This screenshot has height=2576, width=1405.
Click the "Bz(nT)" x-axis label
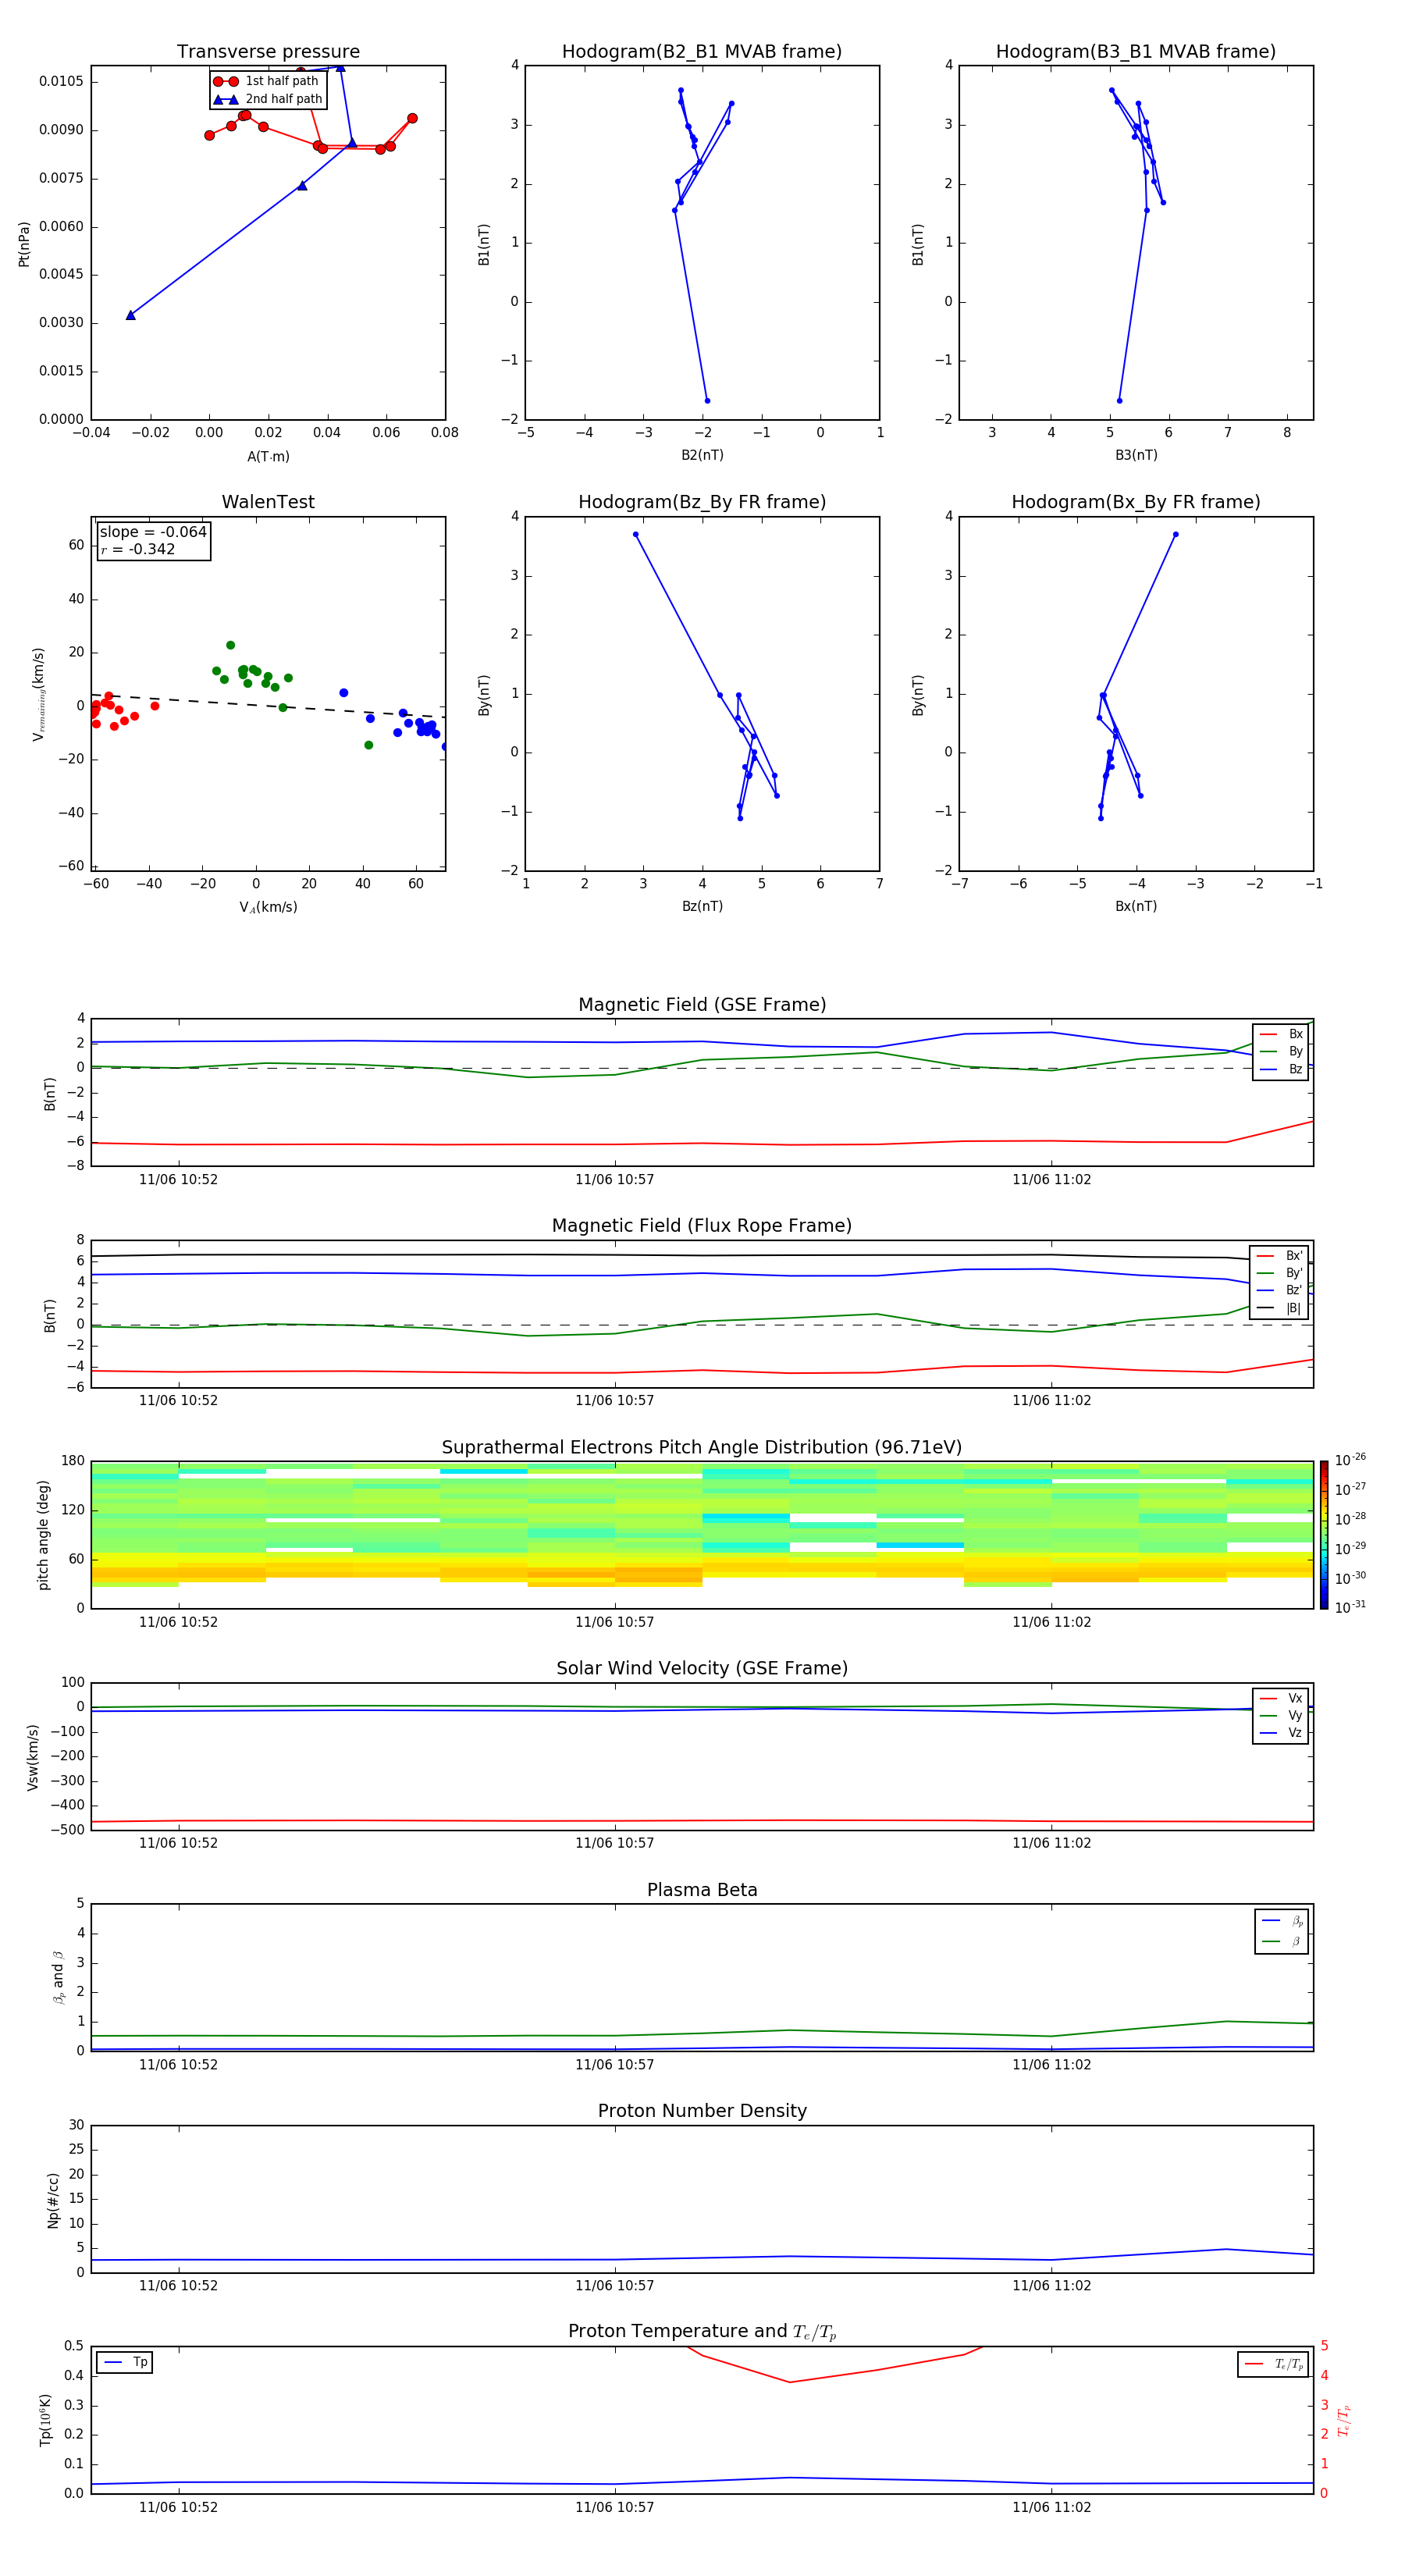pos(702,906)
